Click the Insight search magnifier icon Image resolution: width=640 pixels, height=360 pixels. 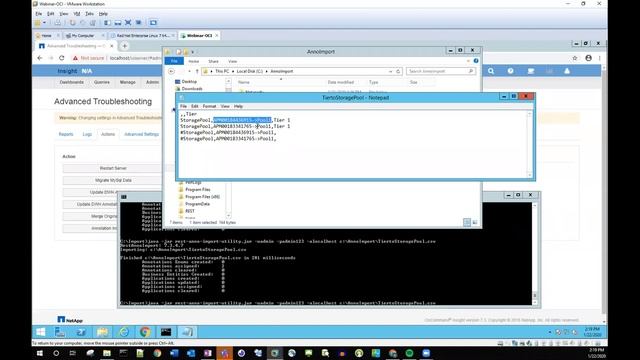pyautogui.click(x=491, y=71)
